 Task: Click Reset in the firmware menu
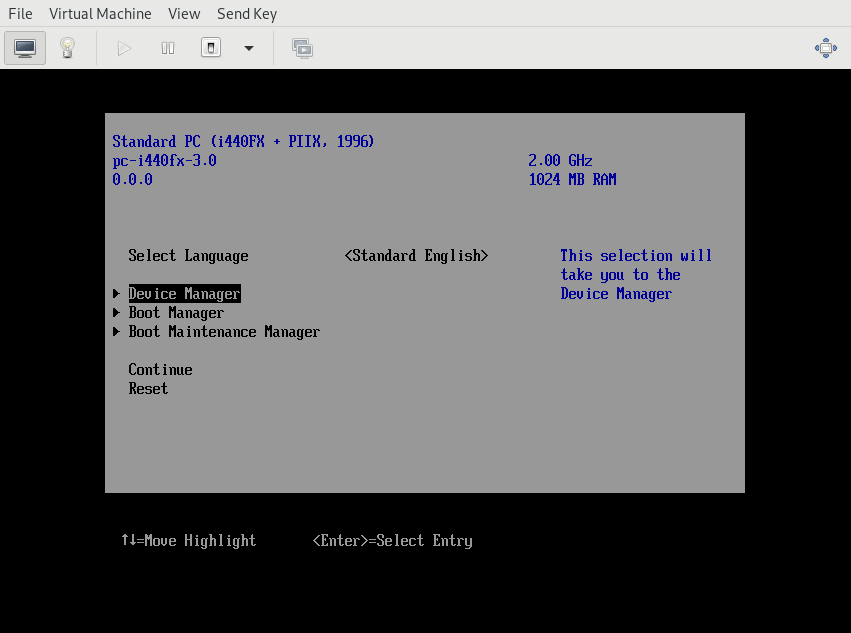[148, 389]
